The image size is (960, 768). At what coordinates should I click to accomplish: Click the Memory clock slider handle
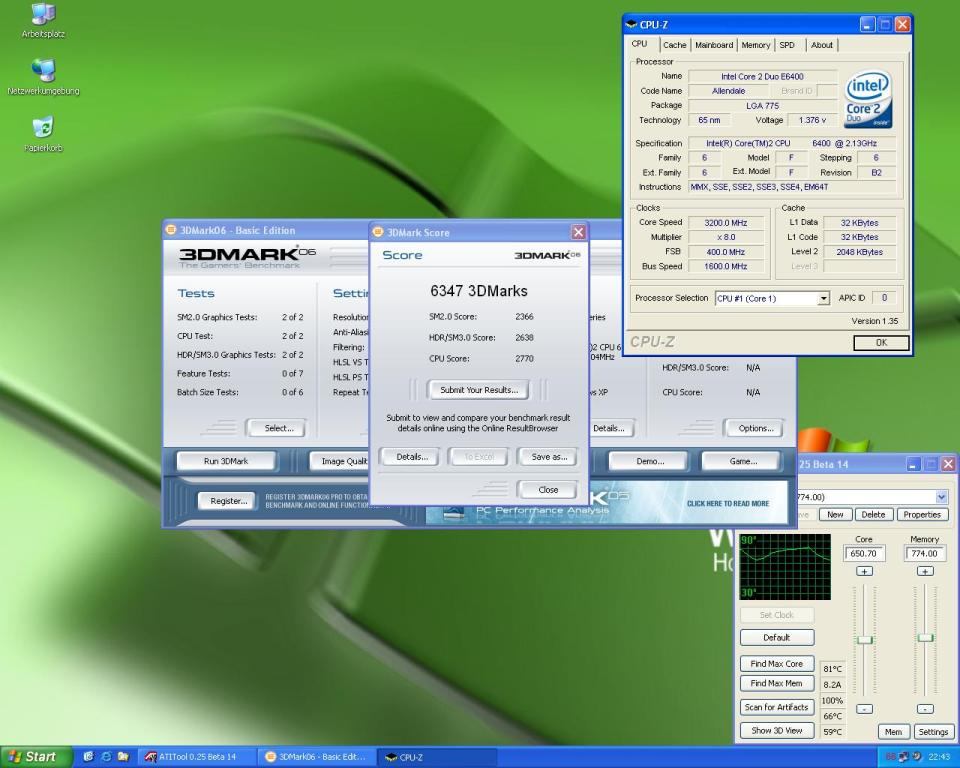(x=925, y=638)
